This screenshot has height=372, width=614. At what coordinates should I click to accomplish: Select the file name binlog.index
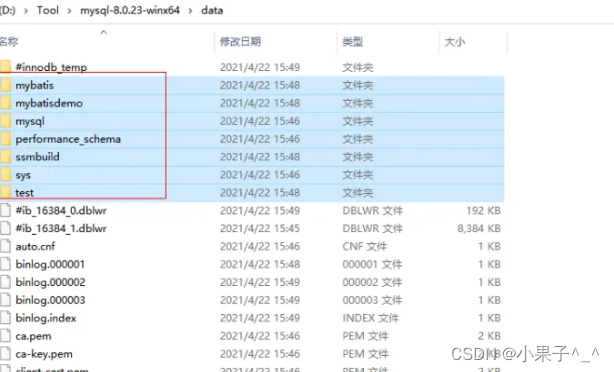[x=46, y=318]
